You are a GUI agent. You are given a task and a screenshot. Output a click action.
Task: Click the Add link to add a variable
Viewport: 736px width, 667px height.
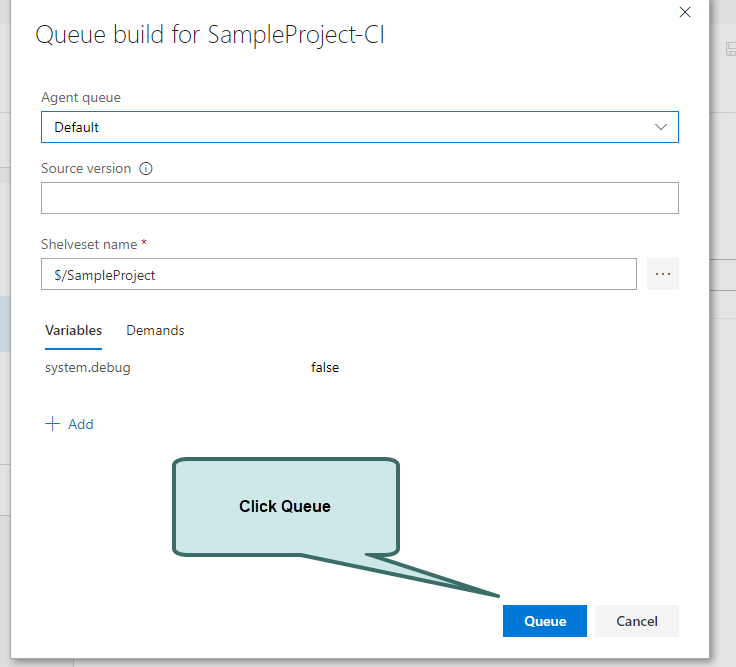tap(81, 424)
